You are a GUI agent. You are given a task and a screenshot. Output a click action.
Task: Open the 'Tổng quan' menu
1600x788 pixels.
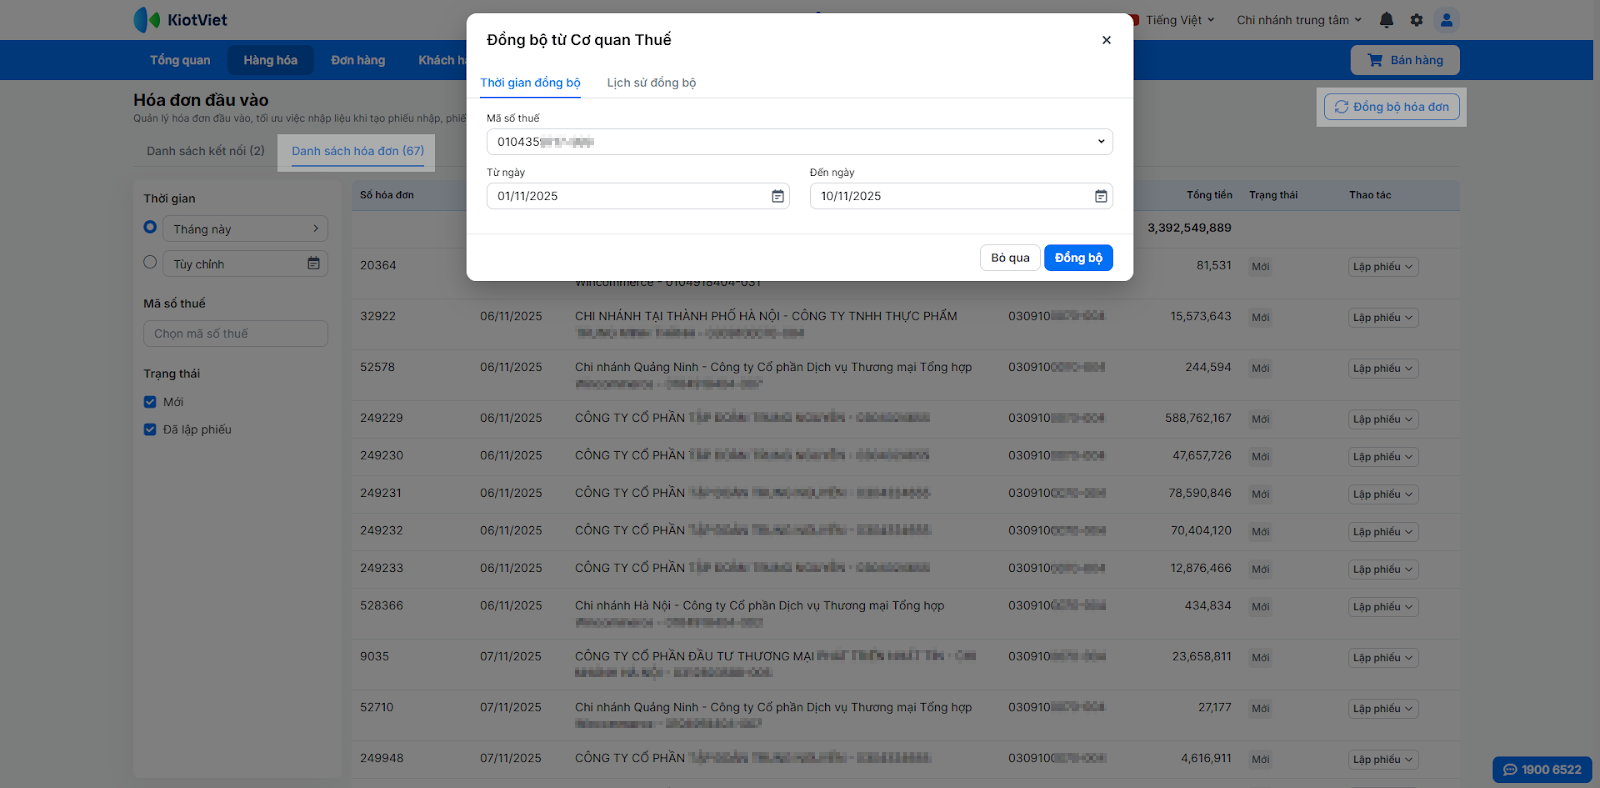180,60
